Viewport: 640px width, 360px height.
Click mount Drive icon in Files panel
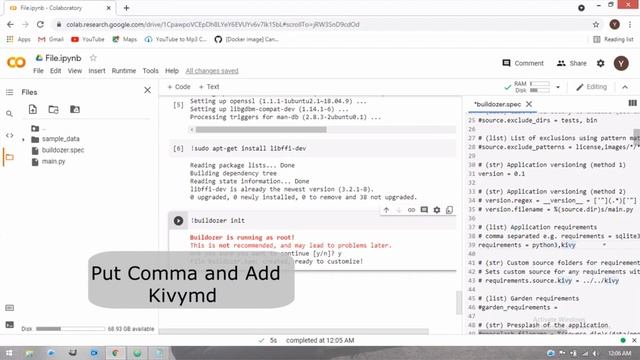75,109
